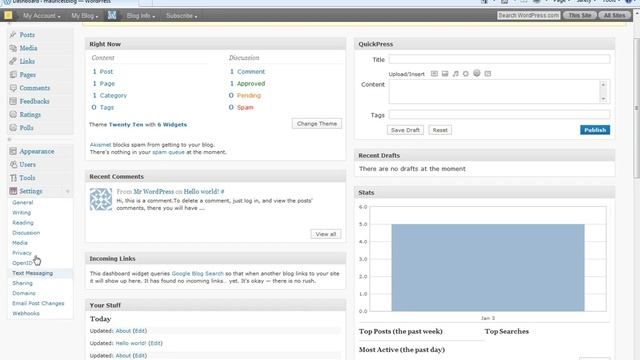Open the My Blog dropdown menu
The width and height of the screenshot is (640, 360).
pos(85,16)
